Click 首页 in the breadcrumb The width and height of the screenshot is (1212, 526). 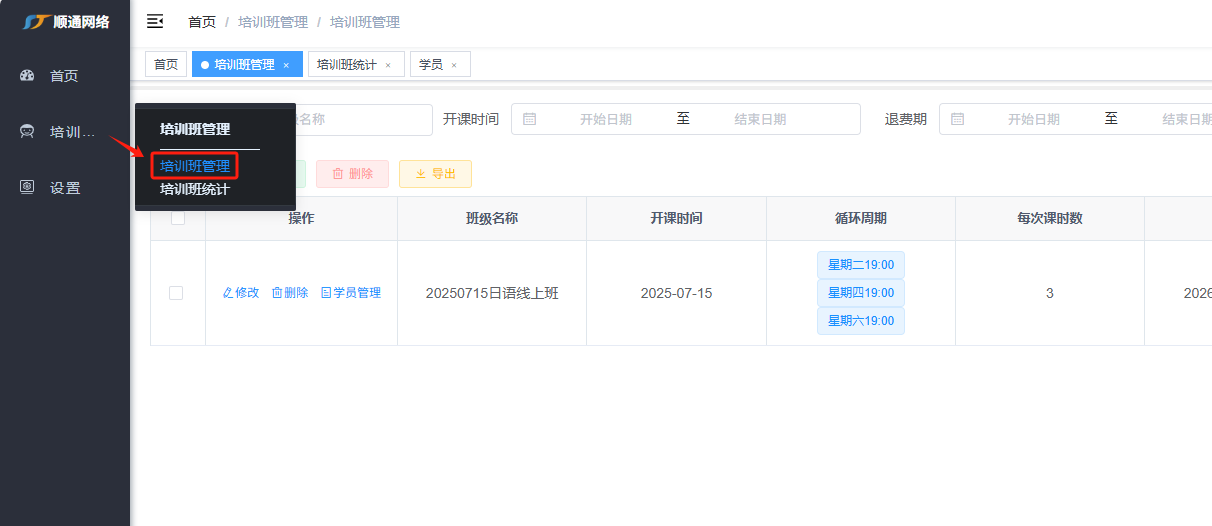click(202, 21)
